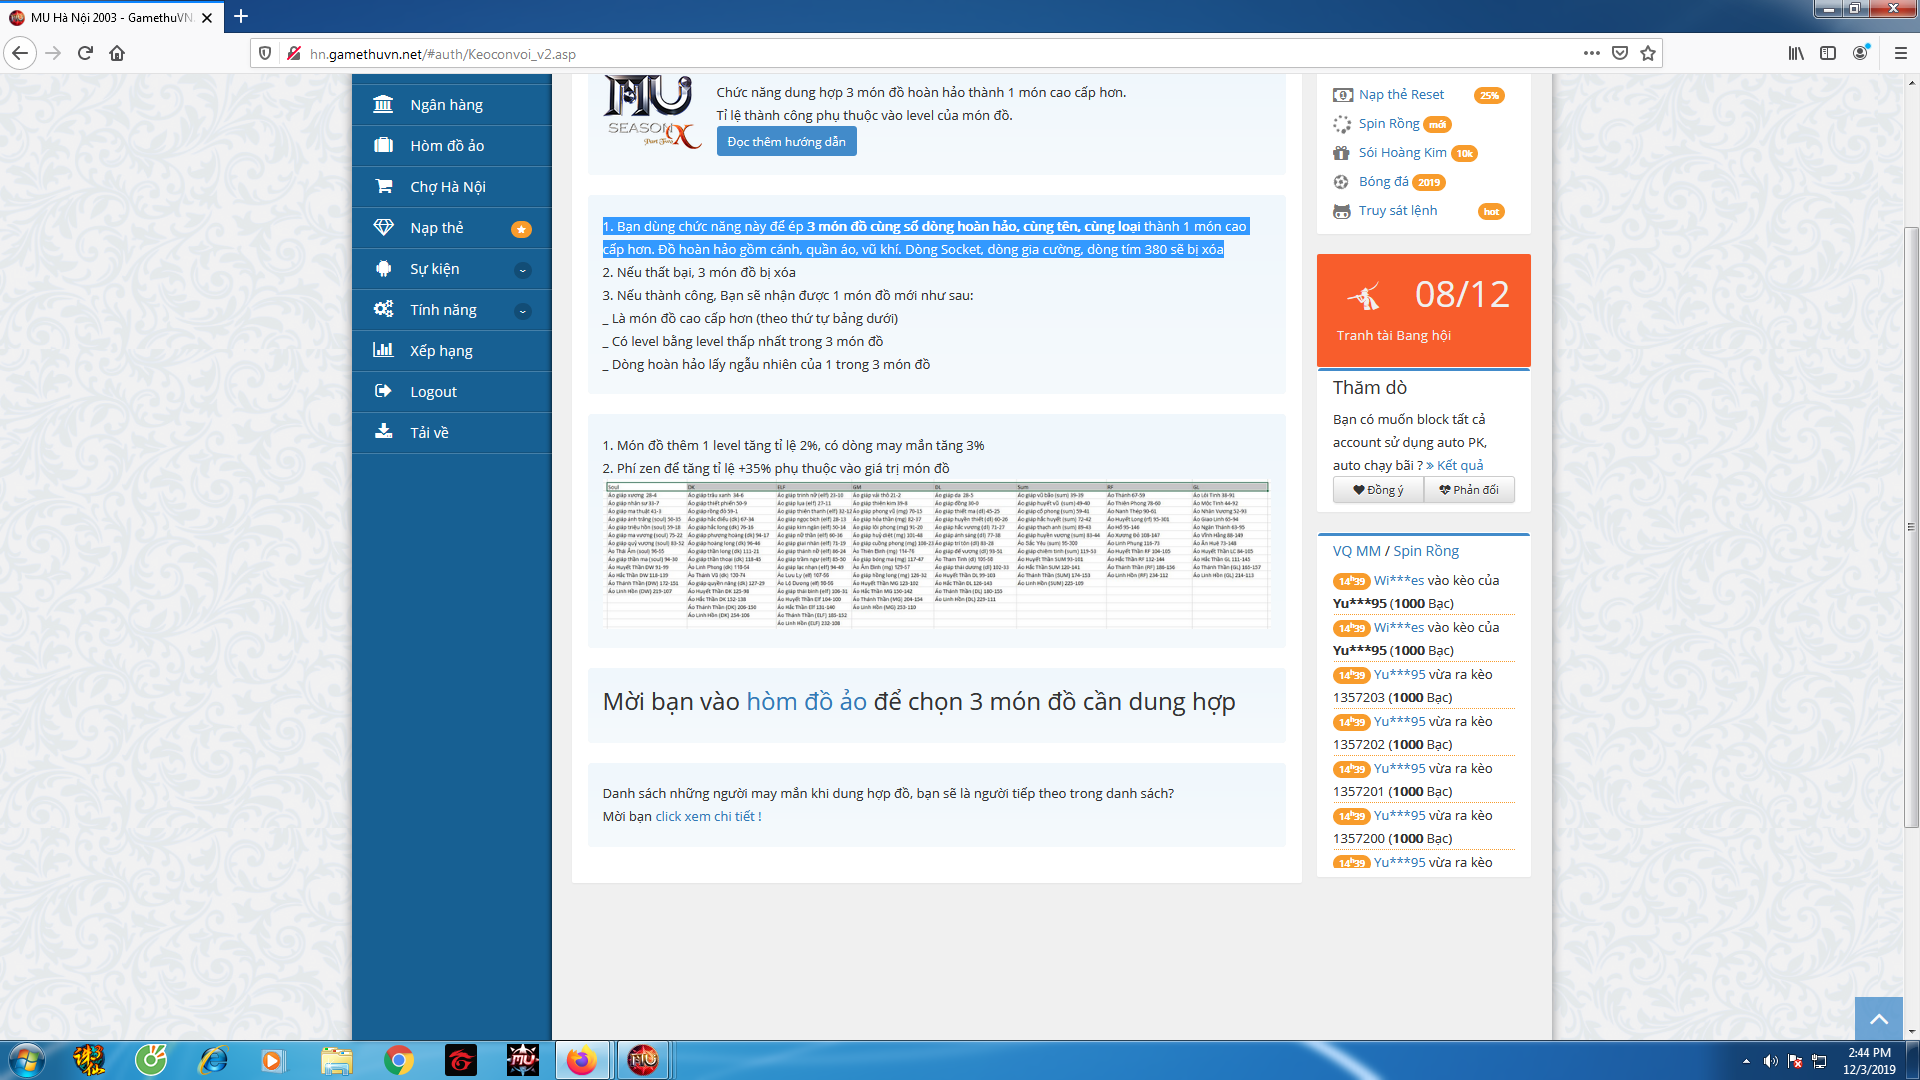Viewport: 1920px width, 1080px height.
Task: Select Logout in the sidebar menu
Action: [x=433, y=392]
